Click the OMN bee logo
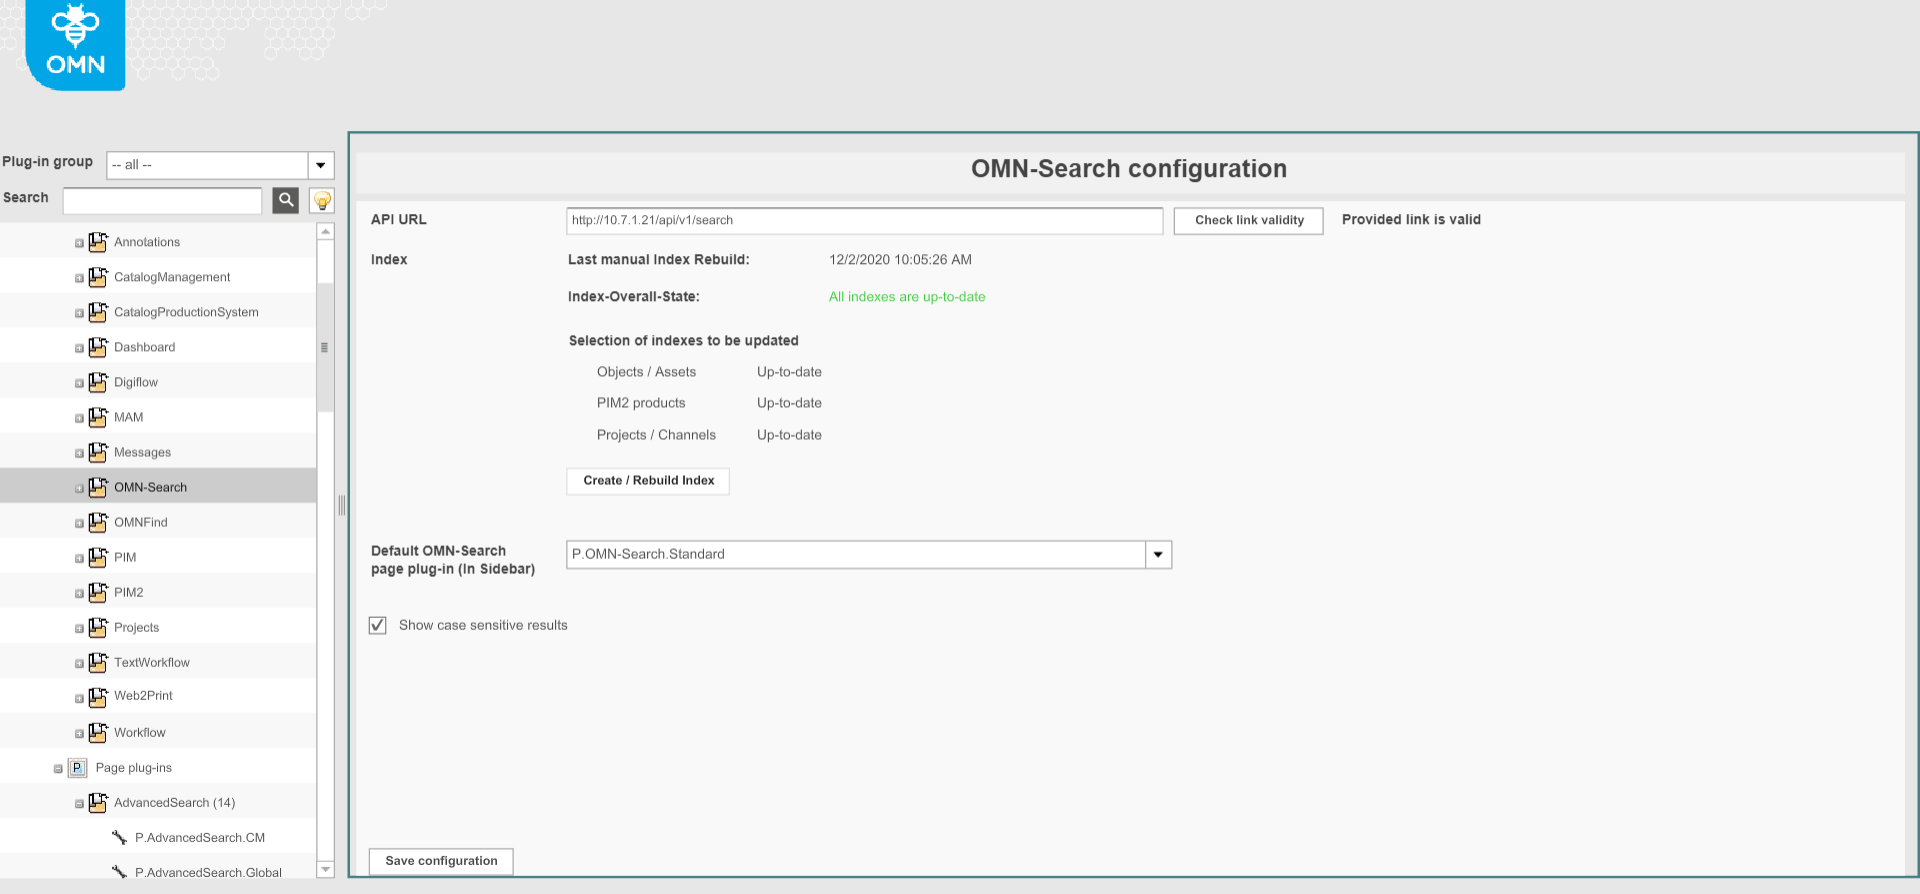 (75, 44)
